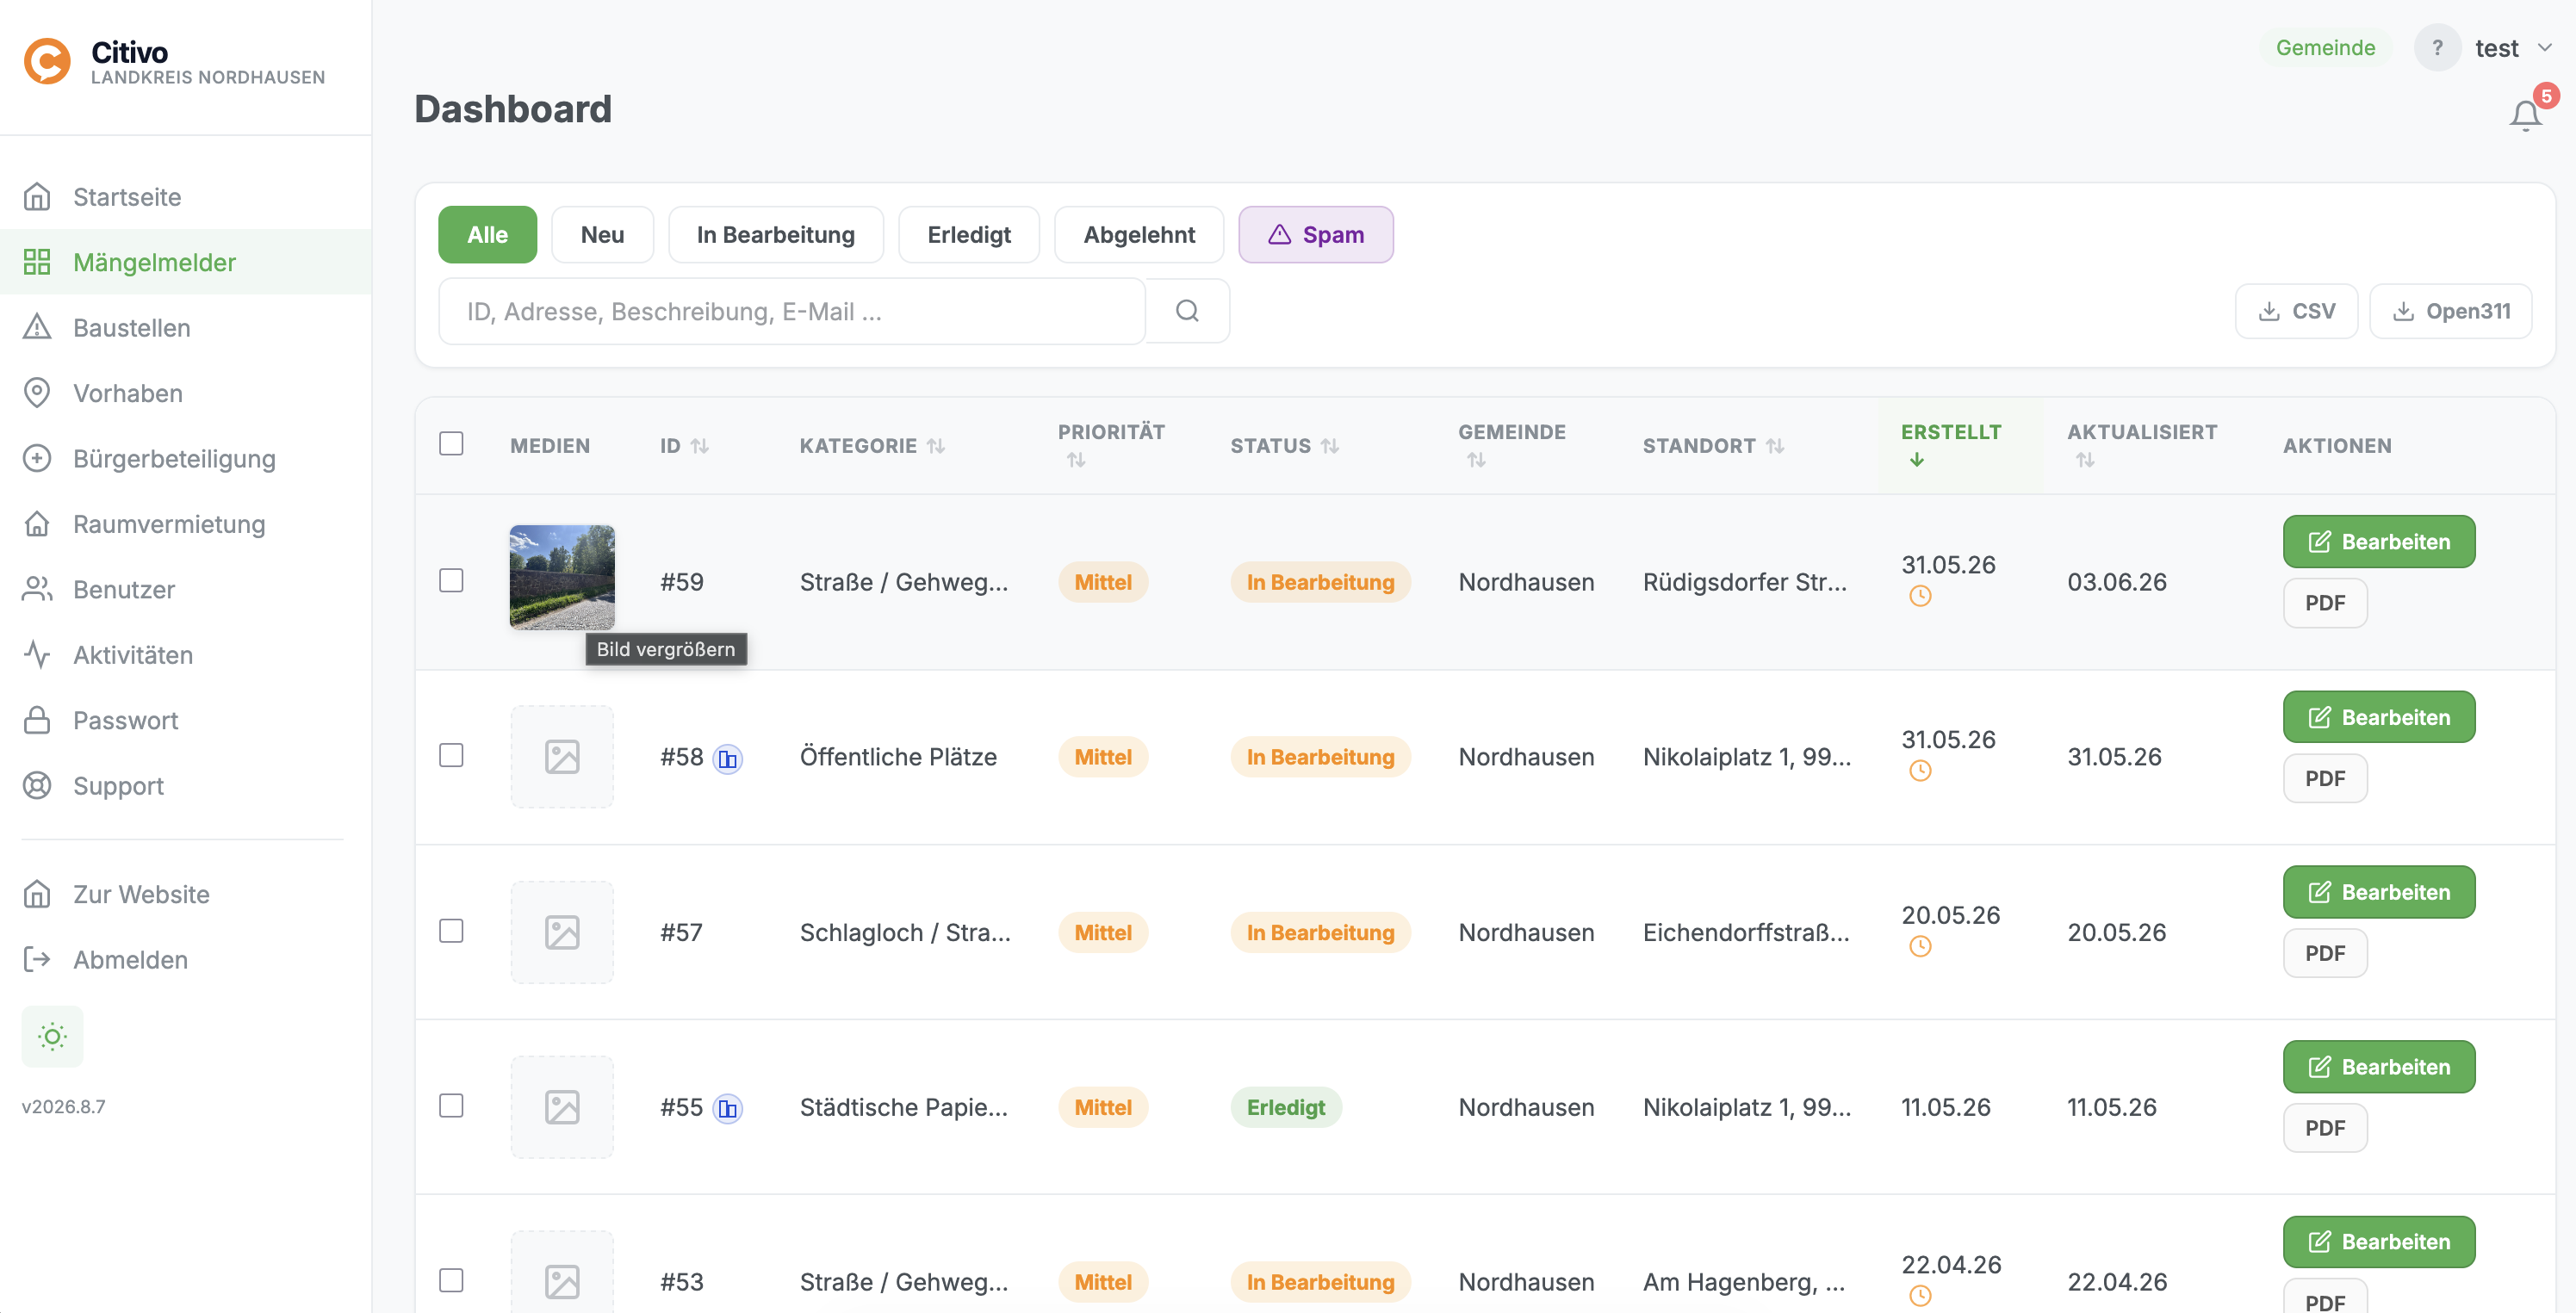
Task: Select the Alle filter tab
Action: 487,235
